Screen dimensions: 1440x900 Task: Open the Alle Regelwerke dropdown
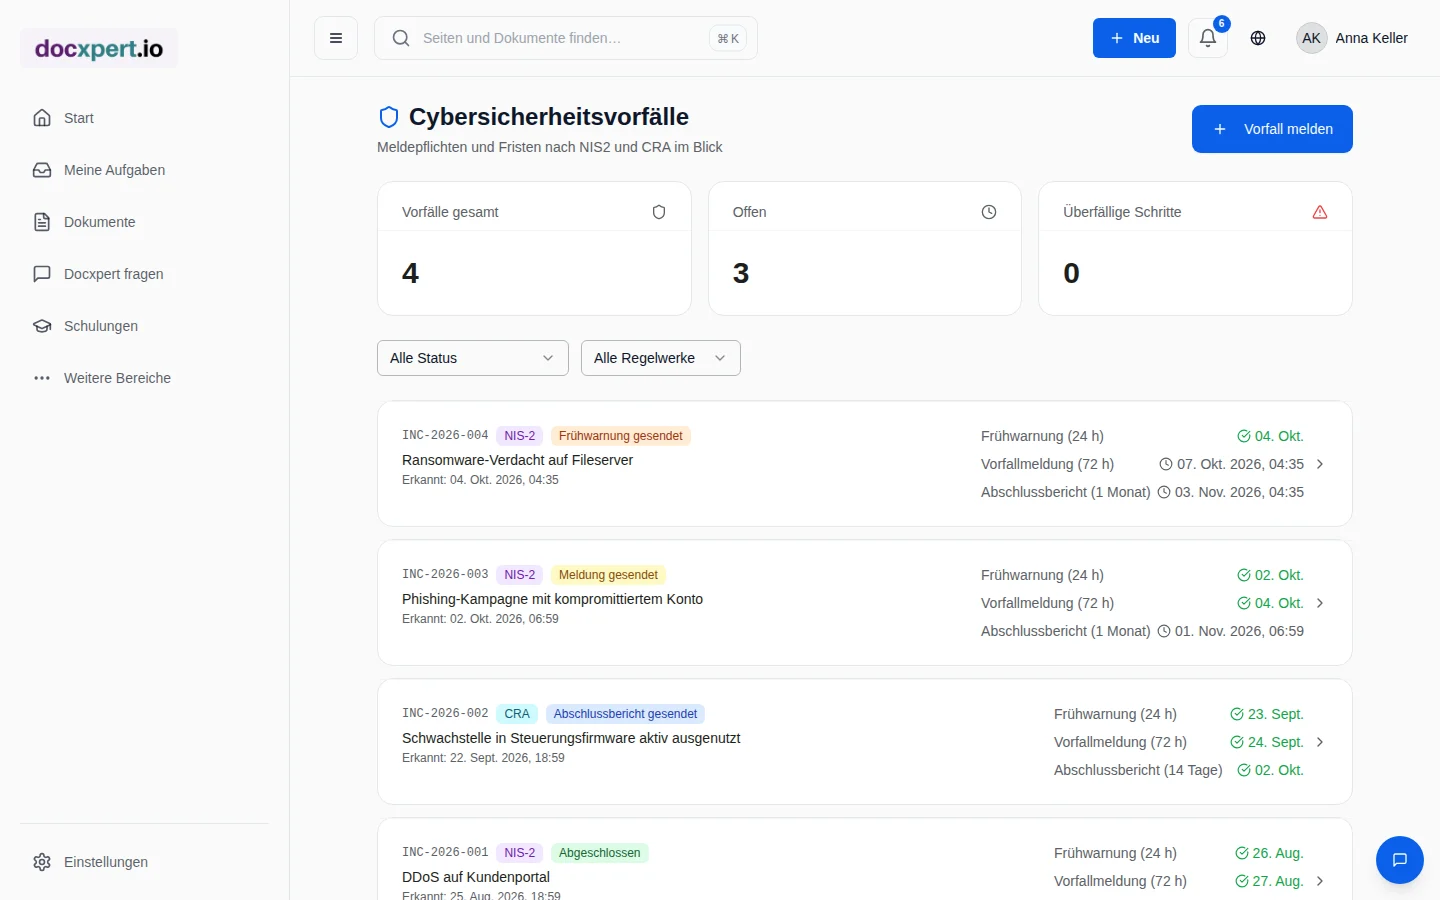(661, 358)
